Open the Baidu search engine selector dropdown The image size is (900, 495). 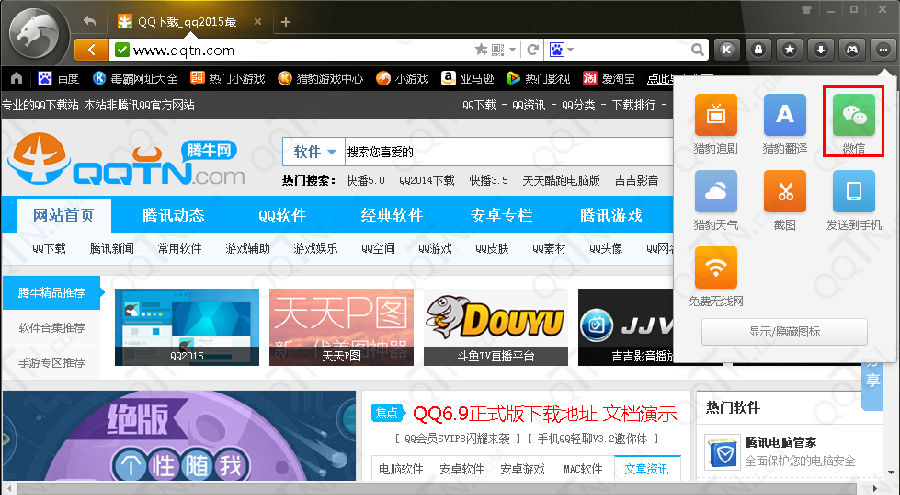tap(562, 49)
